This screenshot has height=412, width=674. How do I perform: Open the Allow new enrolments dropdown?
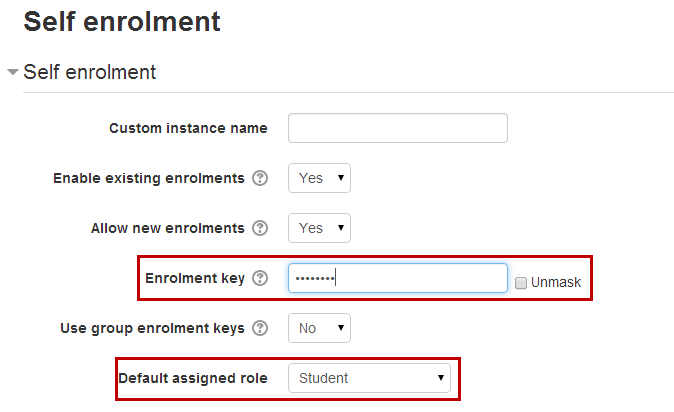(x=319, y=228)
